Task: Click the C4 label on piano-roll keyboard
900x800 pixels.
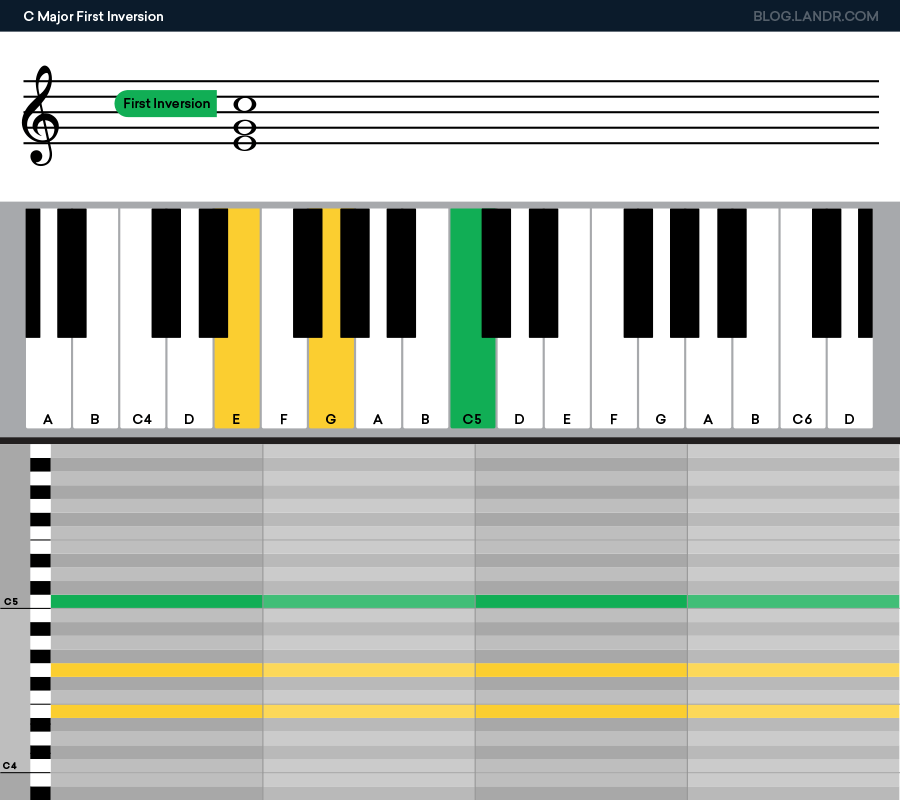Action: [10, 766]
